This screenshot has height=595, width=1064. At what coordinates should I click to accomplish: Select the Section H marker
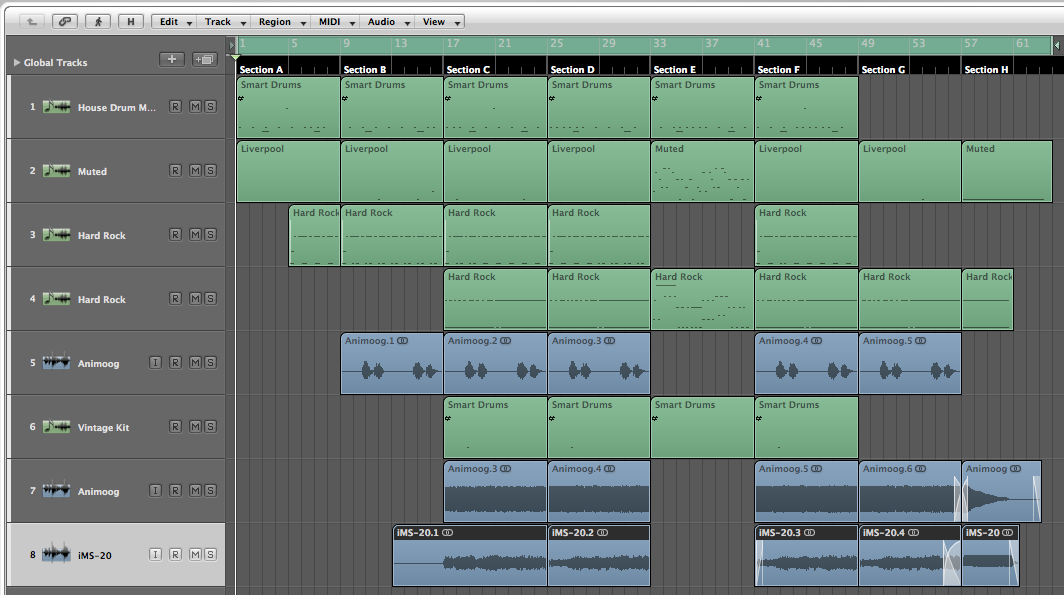986,70
